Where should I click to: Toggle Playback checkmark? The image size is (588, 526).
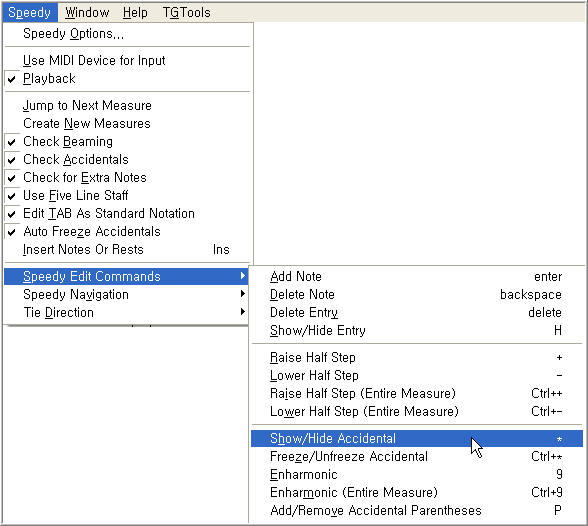pyautogui.click(x=128, y=79)
